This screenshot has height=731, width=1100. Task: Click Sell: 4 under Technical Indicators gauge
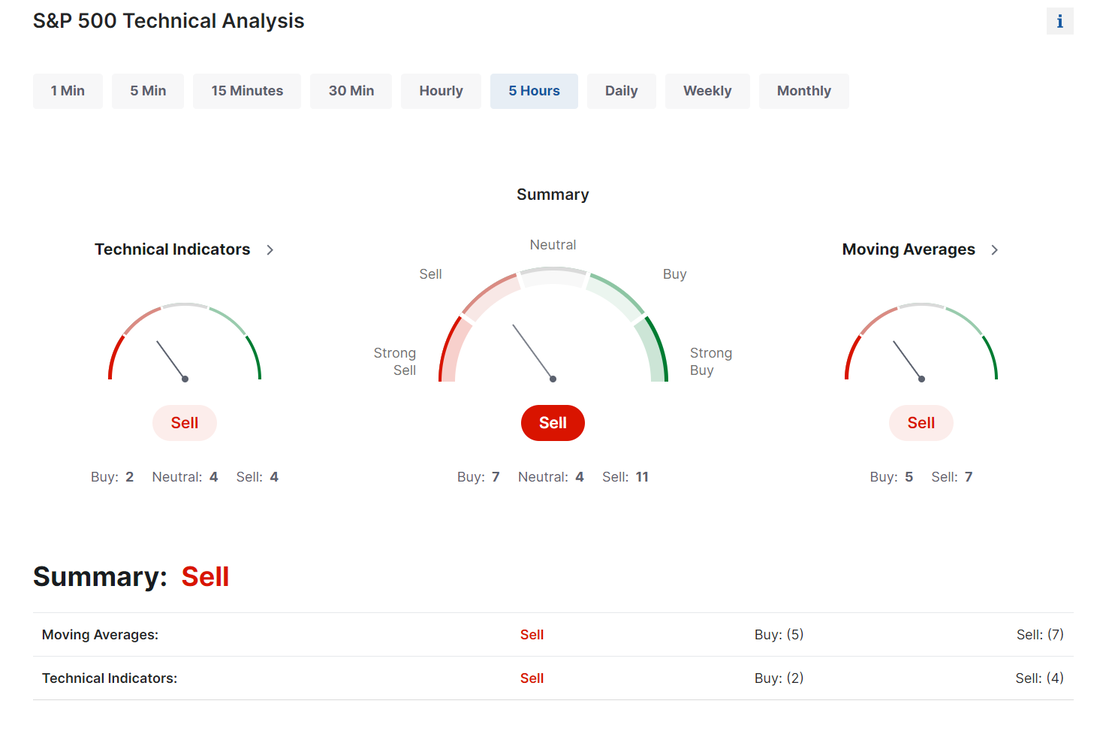click(x=257, y=477)
